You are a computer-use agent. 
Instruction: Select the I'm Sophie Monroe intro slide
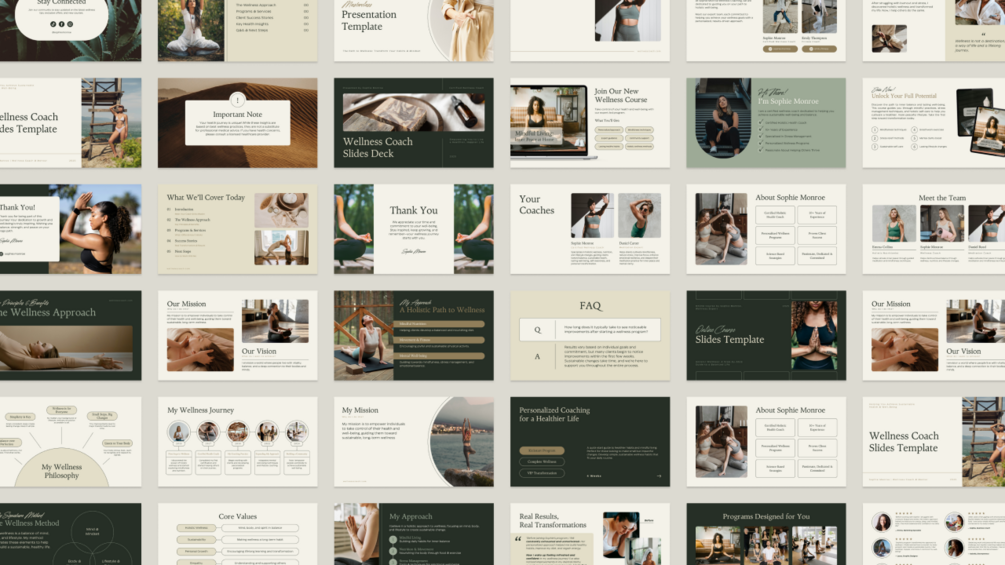[x=766, y=123]
